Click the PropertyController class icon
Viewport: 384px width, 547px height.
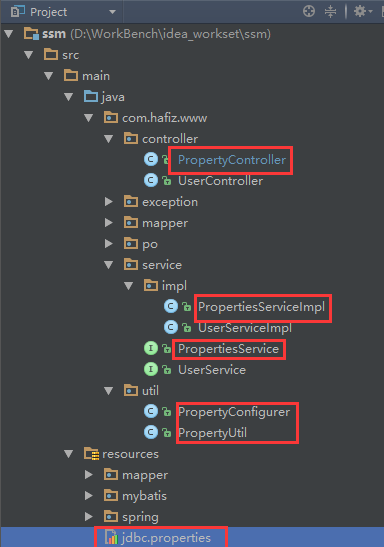(x=151, y=159)
